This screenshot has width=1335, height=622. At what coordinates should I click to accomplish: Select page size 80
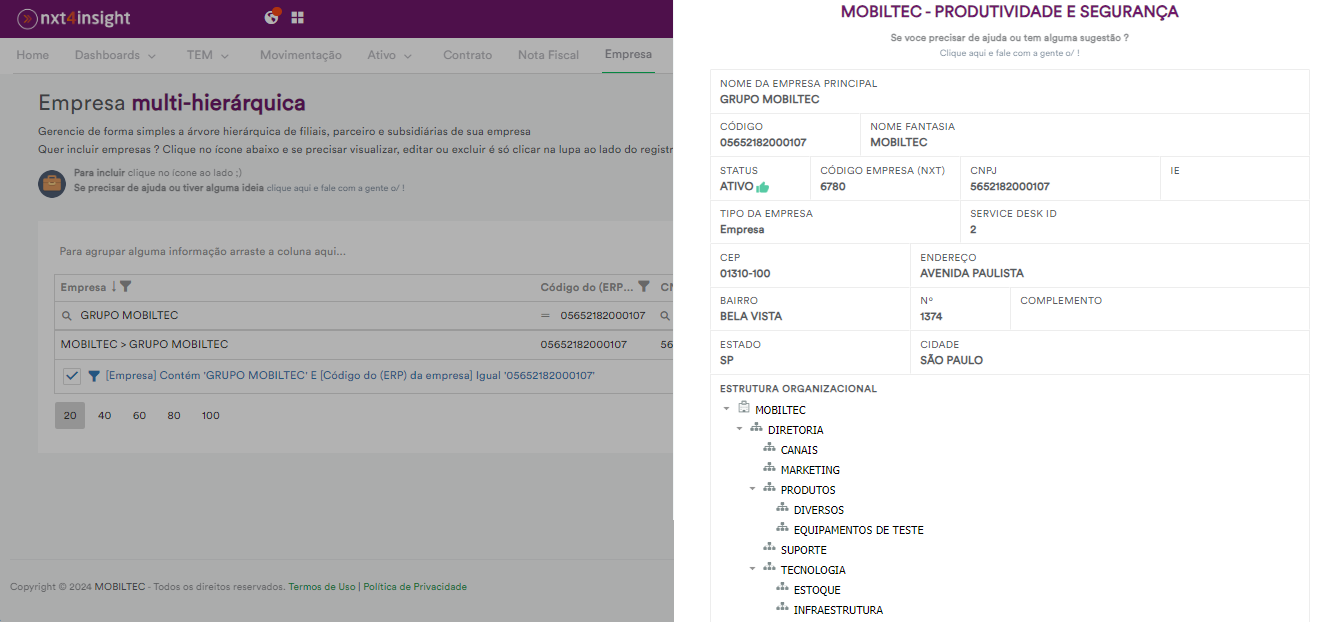pyautogui.click(x=174, y=415)
